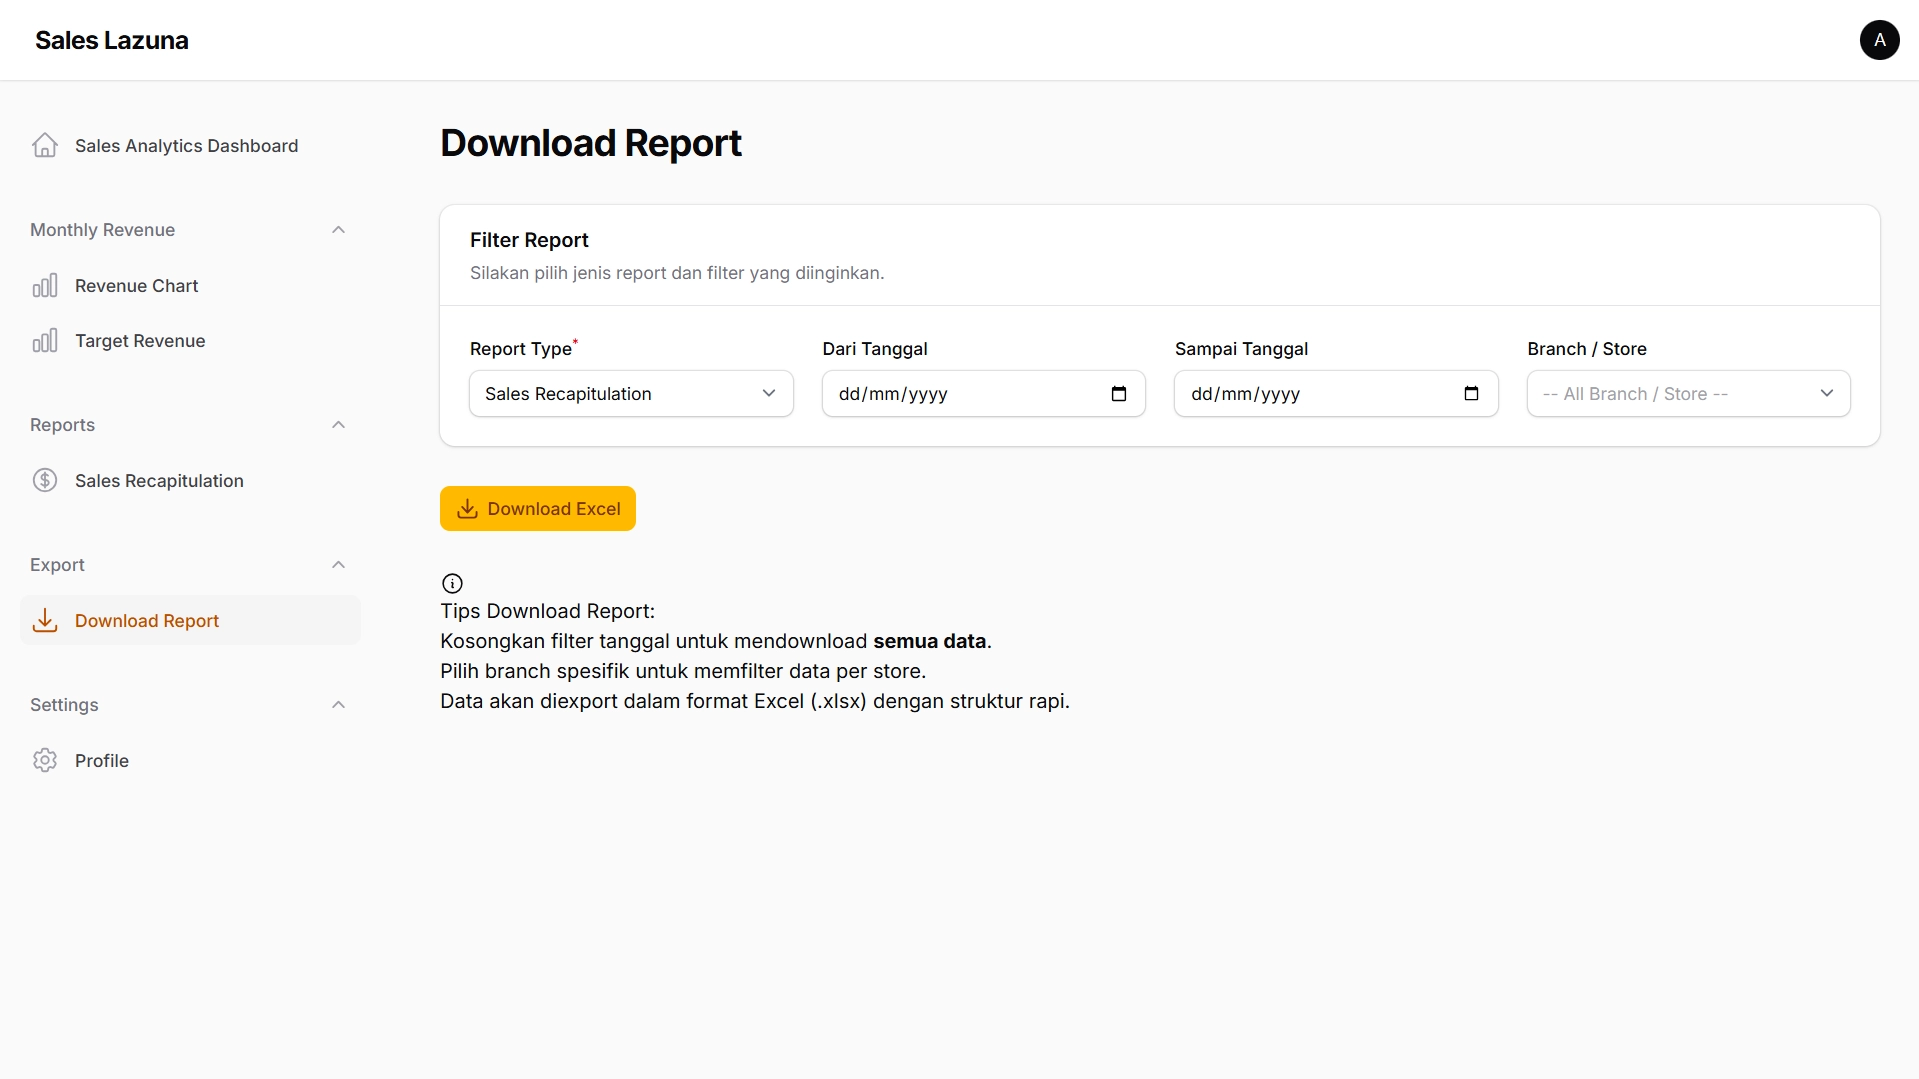This screenshot has height=1079, width=1919.
Task: Click the bar chart icon beside Target Revenue
Action: 45,341
